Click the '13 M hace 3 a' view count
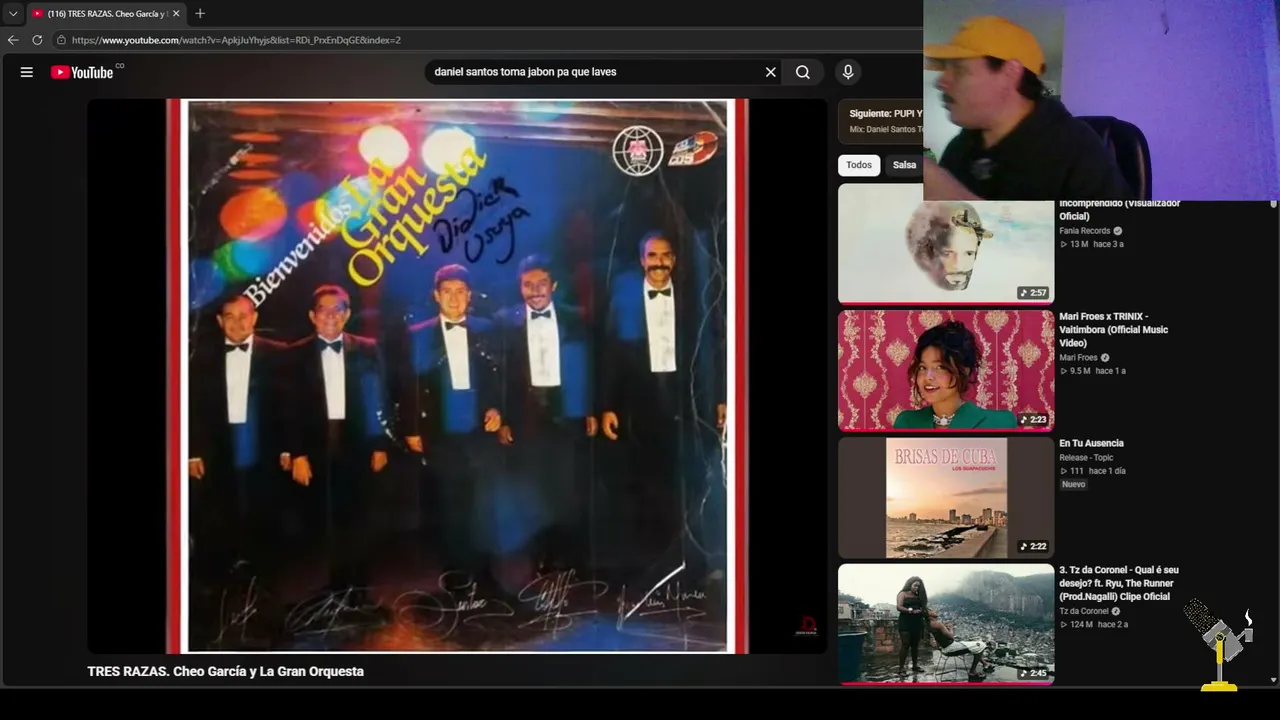Screen dimensions: 1280x720 [x=1091, y=245]
